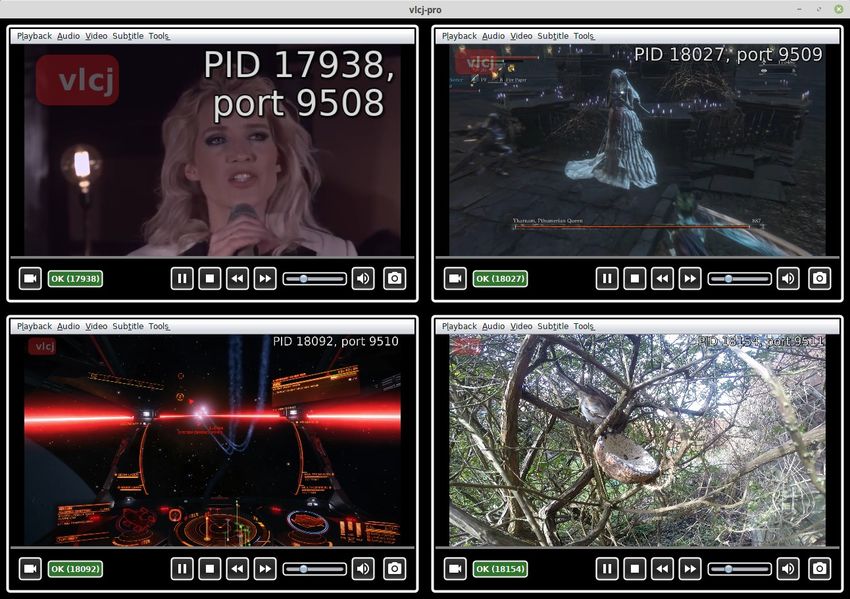Mute audio in the PID 18027 player
This screenshot has width=850, height=599.
(x=788, y=279)
